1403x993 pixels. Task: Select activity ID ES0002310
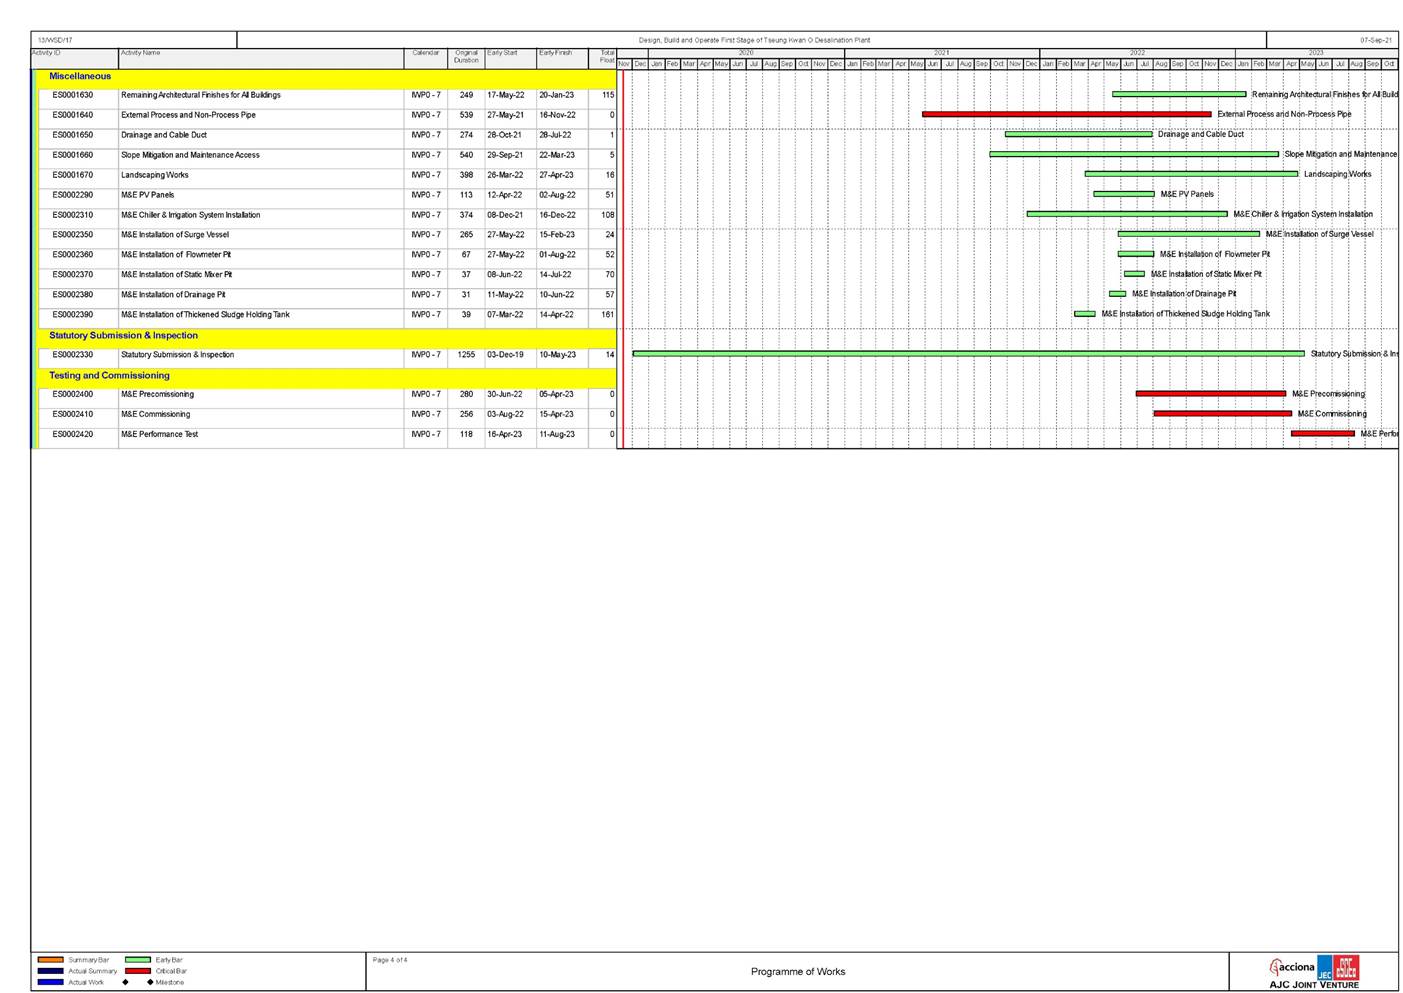coord(72,215)
